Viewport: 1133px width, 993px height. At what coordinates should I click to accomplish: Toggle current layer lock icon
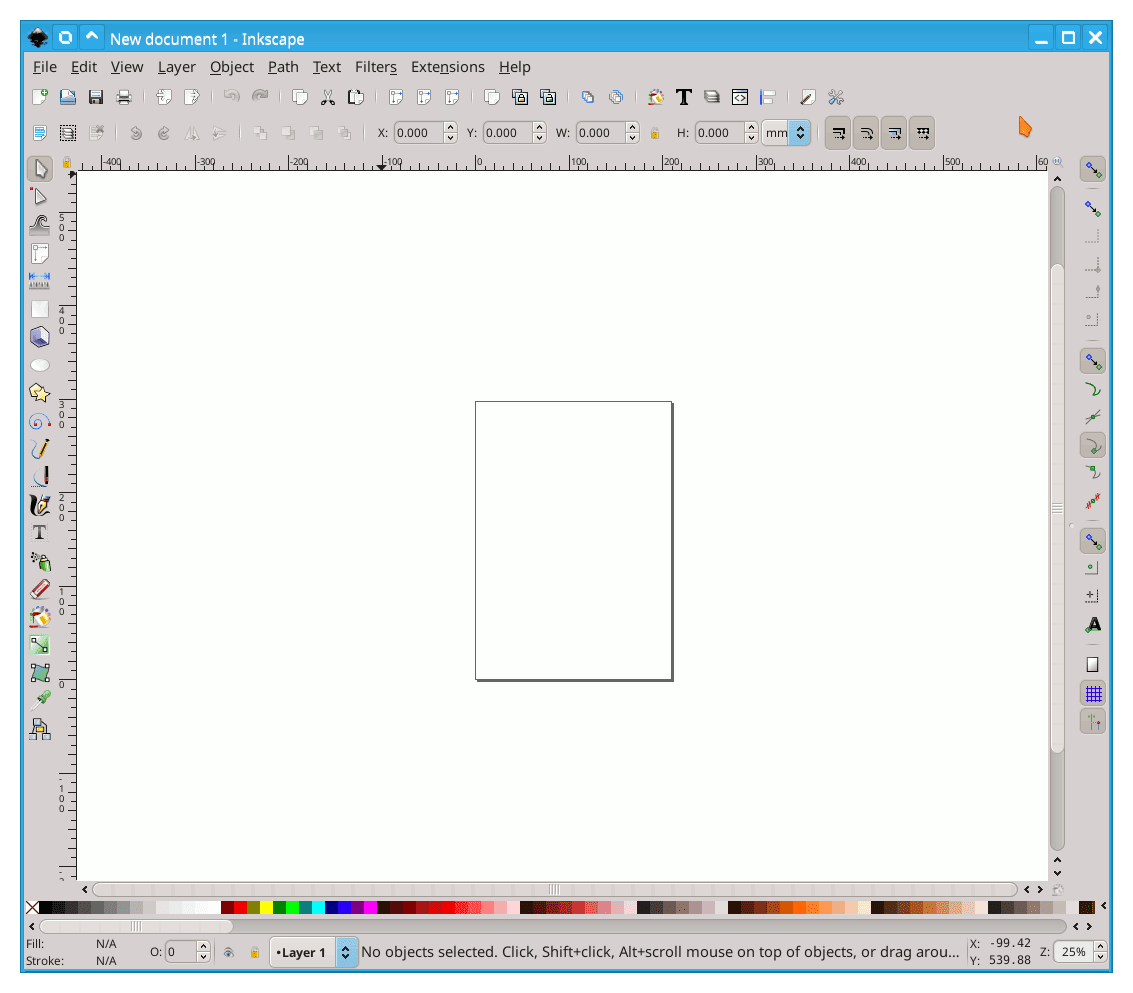254,953
